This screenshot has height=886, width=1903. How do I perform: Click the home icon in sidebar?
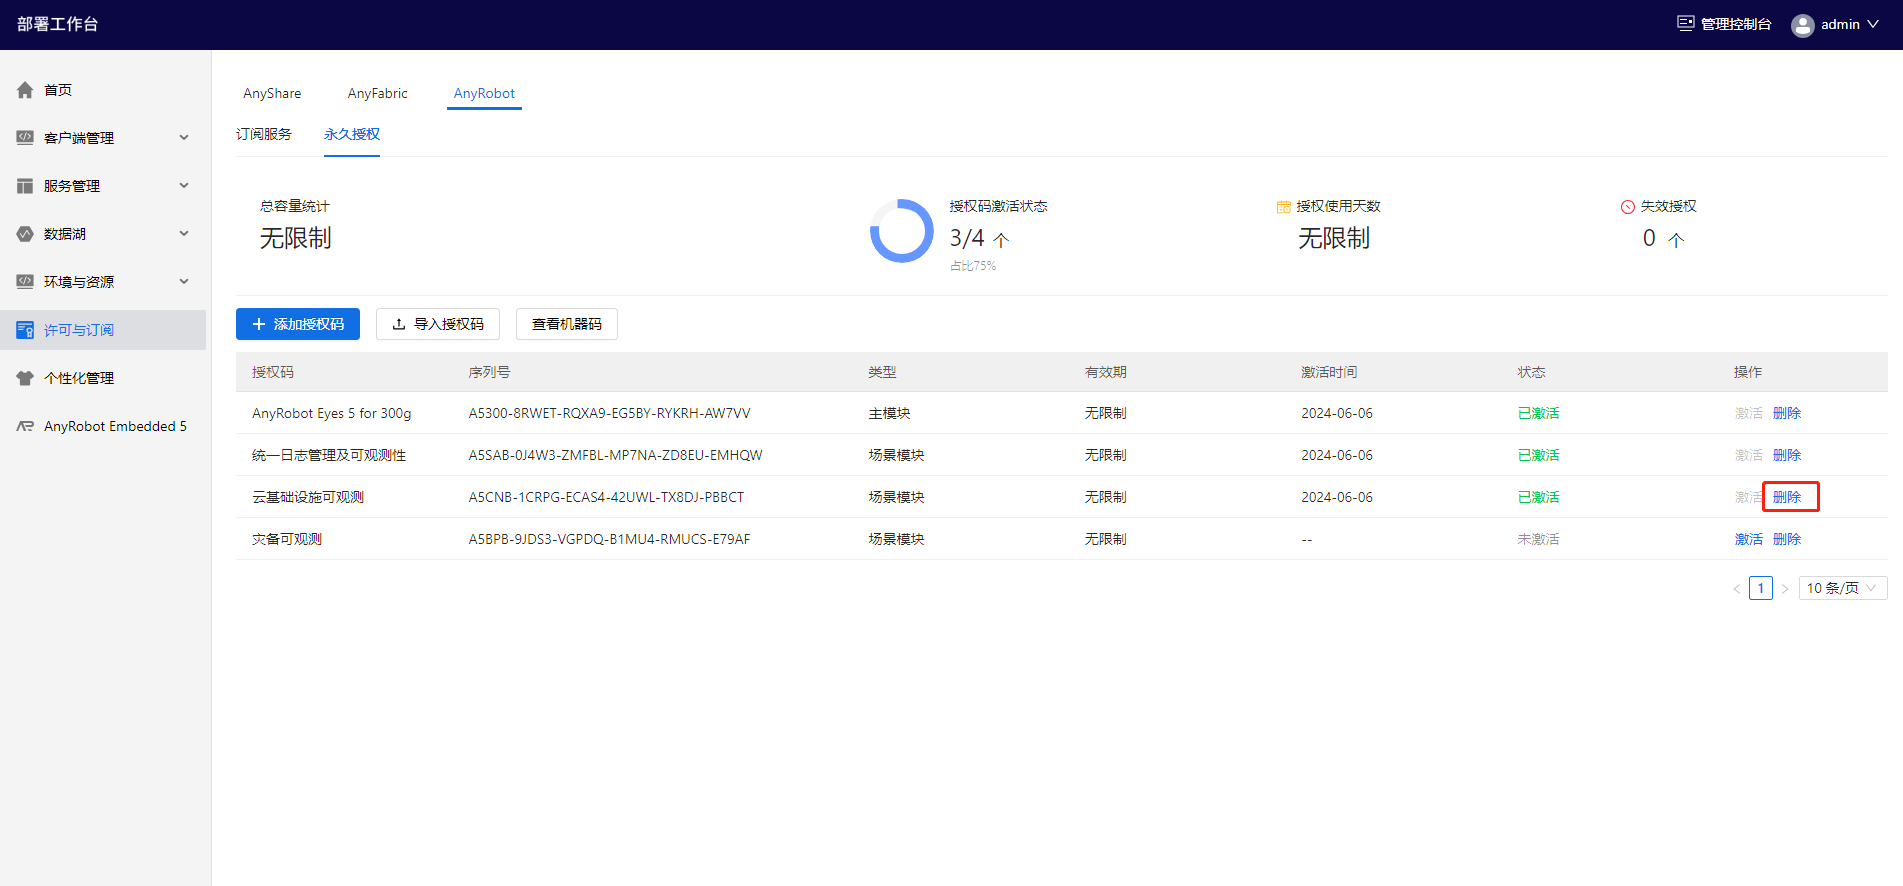click(x=25, y=90)
